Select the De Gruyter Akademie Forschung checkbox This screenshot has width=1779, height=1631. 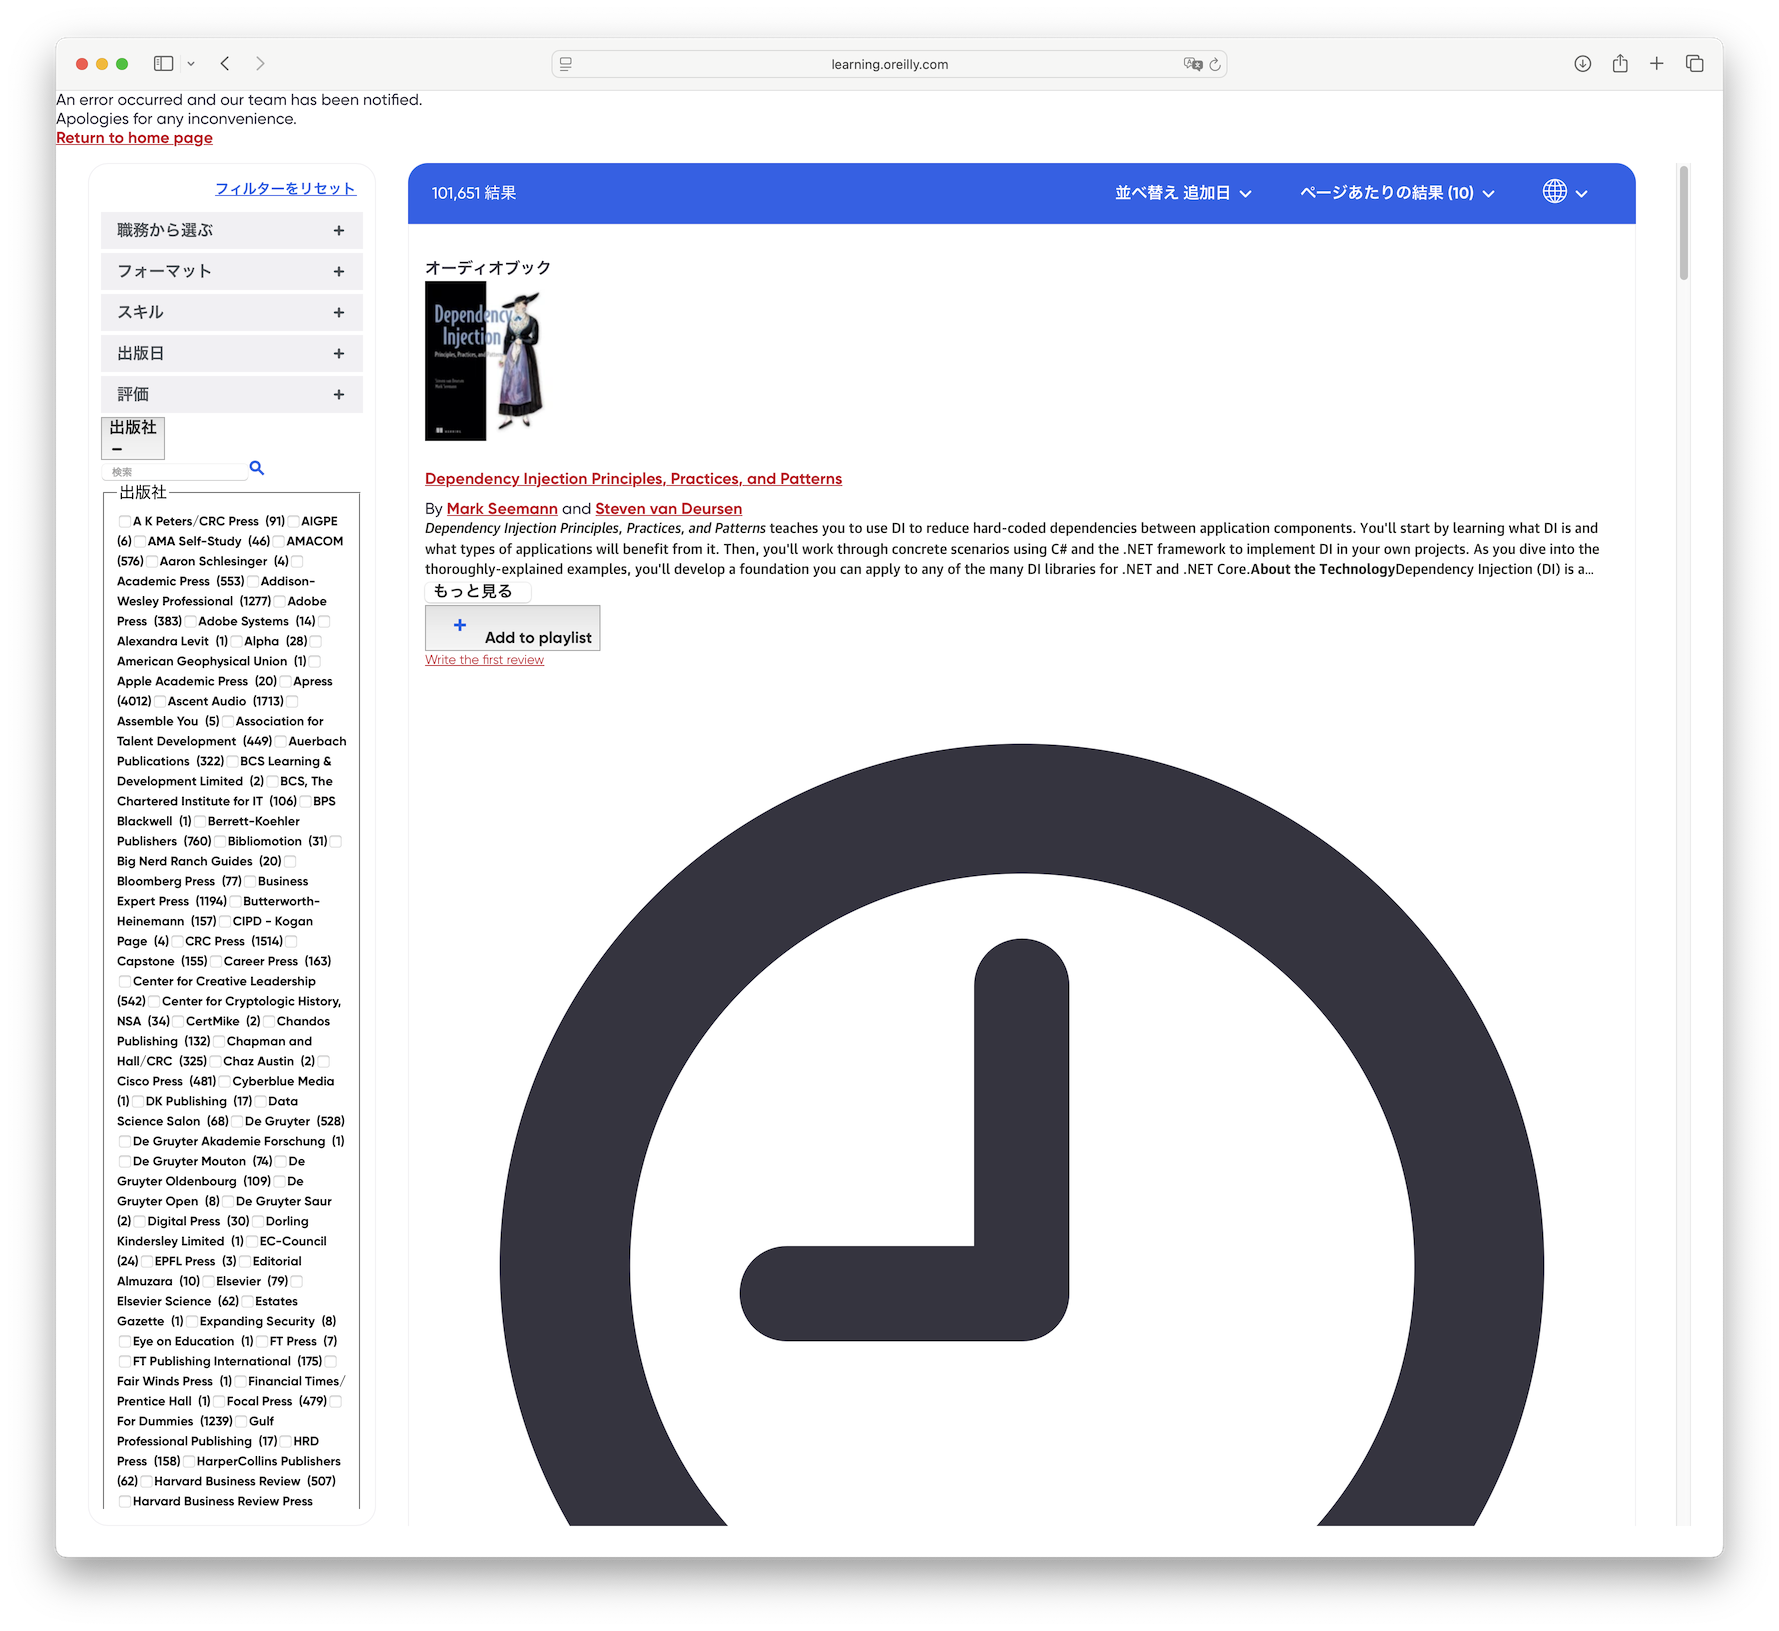click(x=125, y=1141)
